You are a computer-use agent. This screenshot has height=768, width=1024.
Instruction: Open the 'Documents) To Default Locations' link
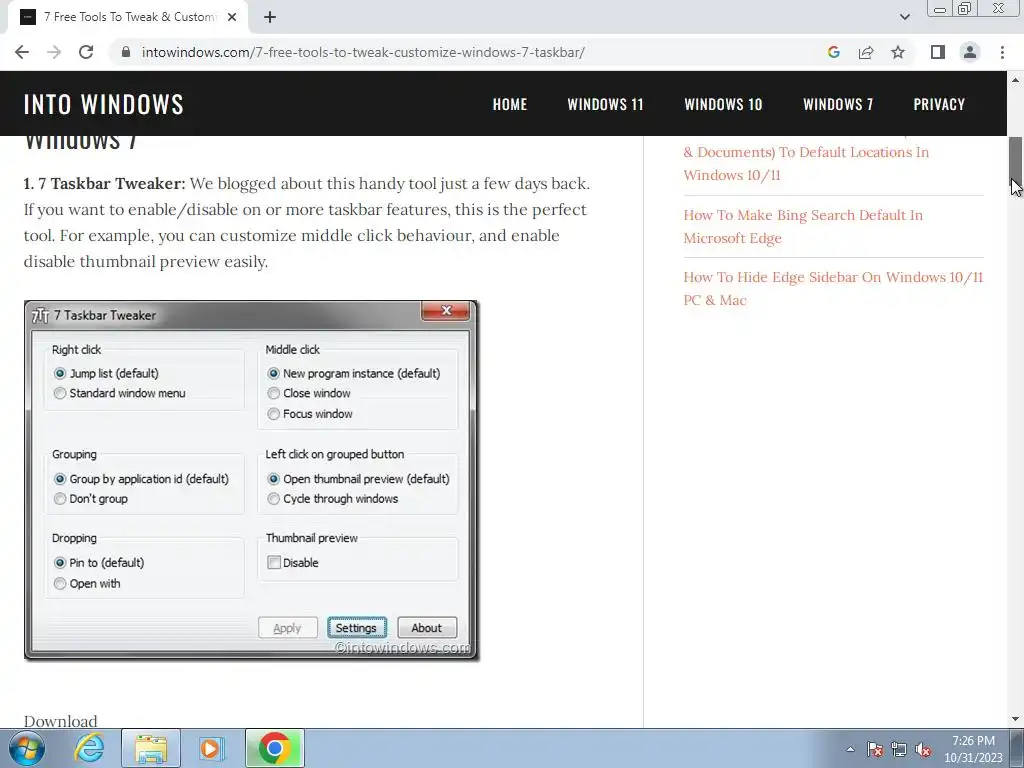[x=806, y=163]
